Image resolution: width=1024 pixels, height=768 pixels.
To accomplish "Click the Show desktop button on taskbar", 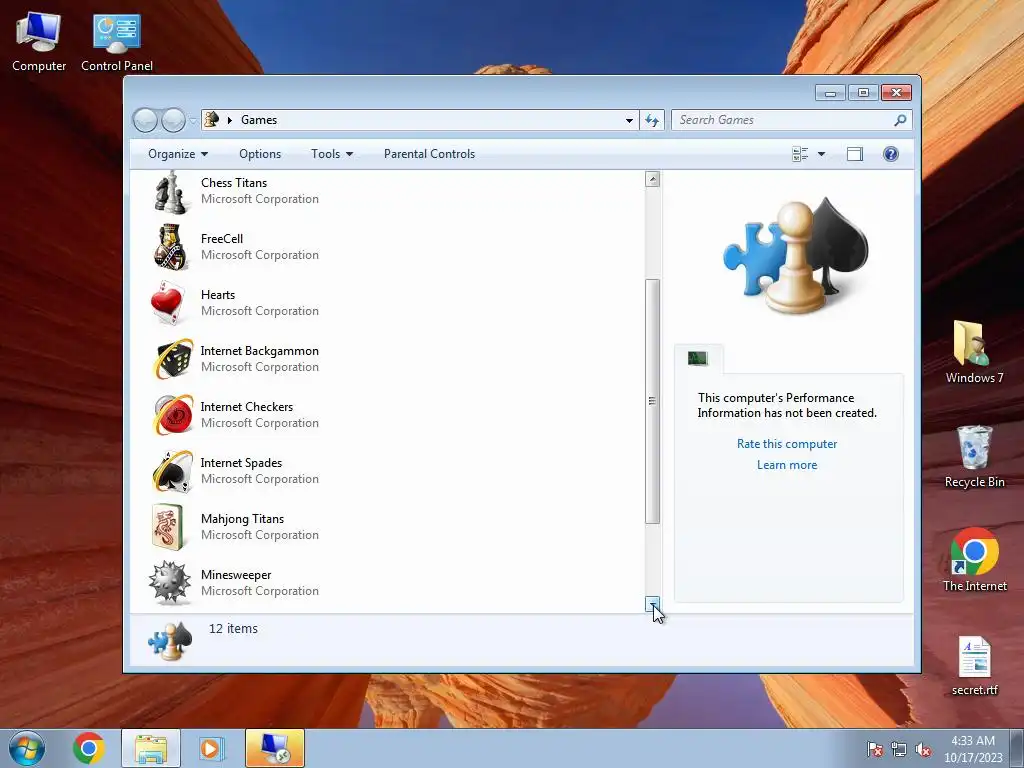I will [1018, 748].
